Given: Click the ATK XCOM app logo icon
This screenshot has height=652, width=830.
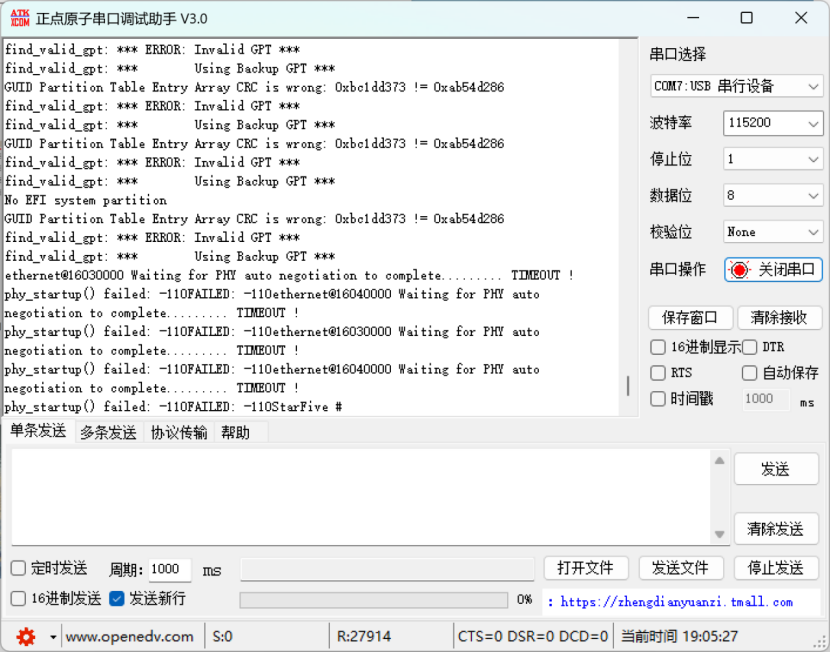Looking at the screenshot, I should coord(19,18).
